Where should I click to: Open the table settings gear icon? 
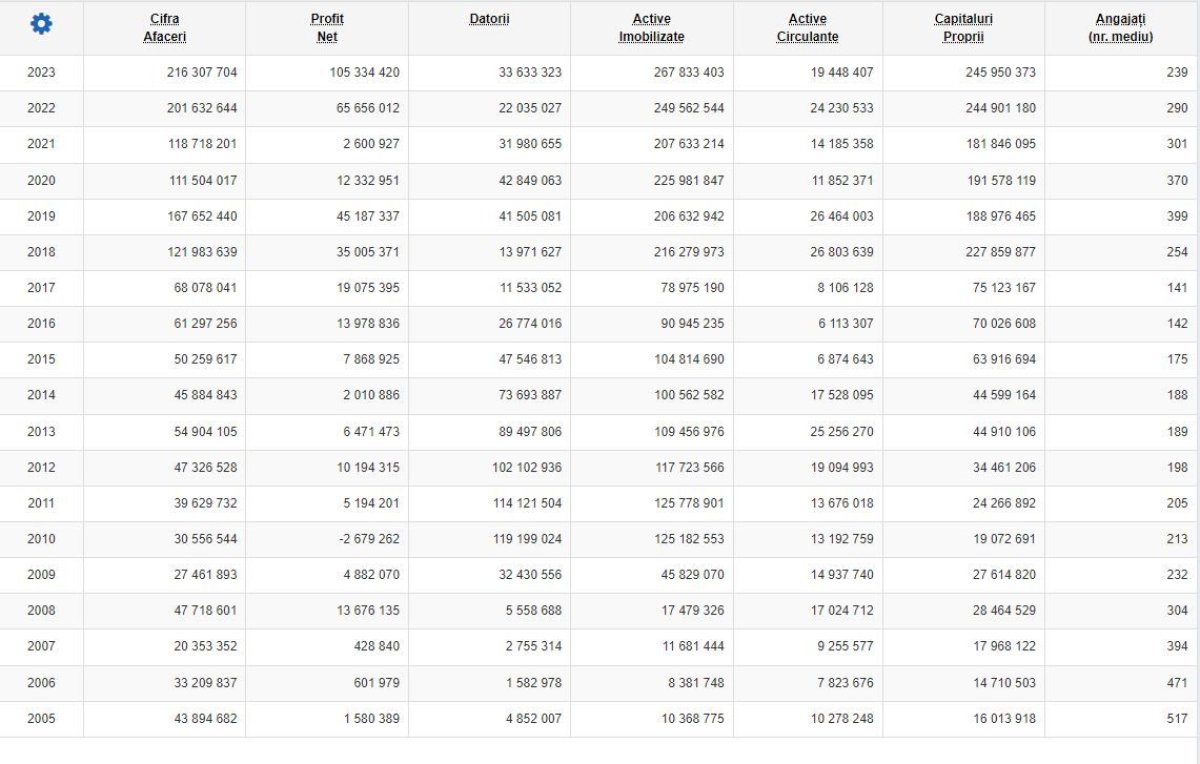coord(41,25)
